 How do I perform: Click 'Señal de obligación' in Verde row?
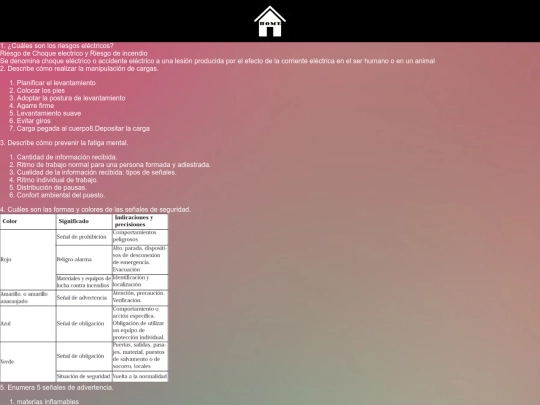tap(84, 356)
